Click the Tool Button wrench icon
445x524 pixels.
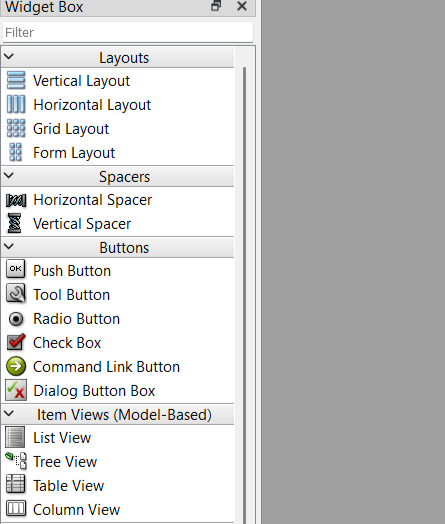point(16,294)
